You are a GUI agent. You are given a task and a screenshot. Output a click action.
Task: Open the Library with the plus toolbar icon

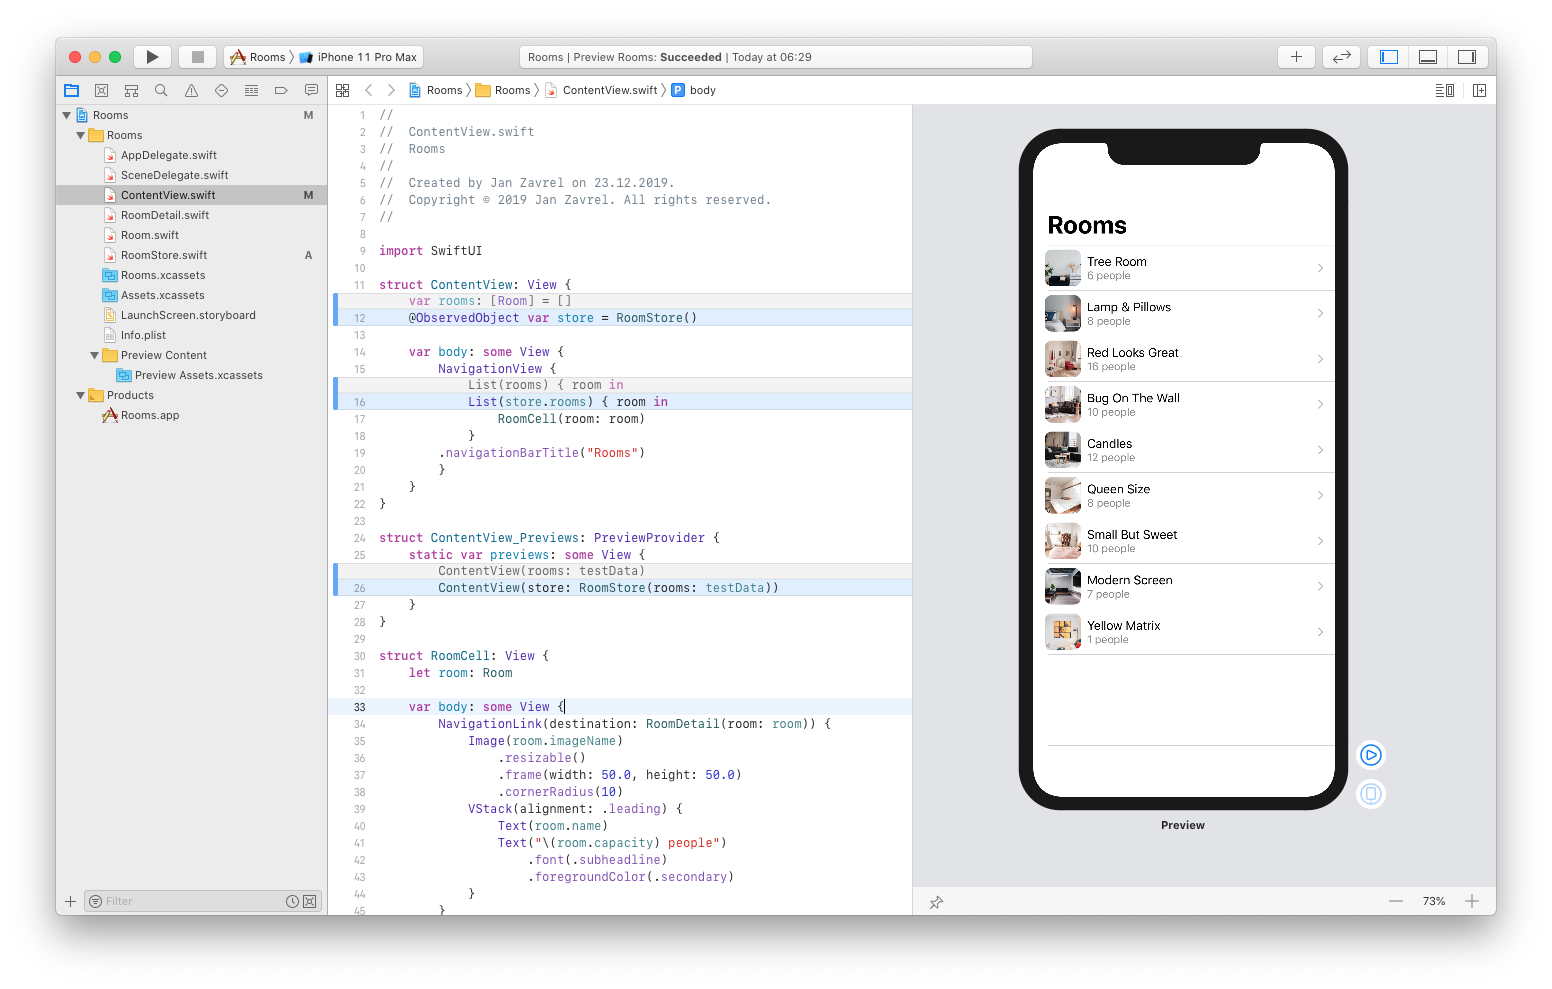pos(1296,56)
